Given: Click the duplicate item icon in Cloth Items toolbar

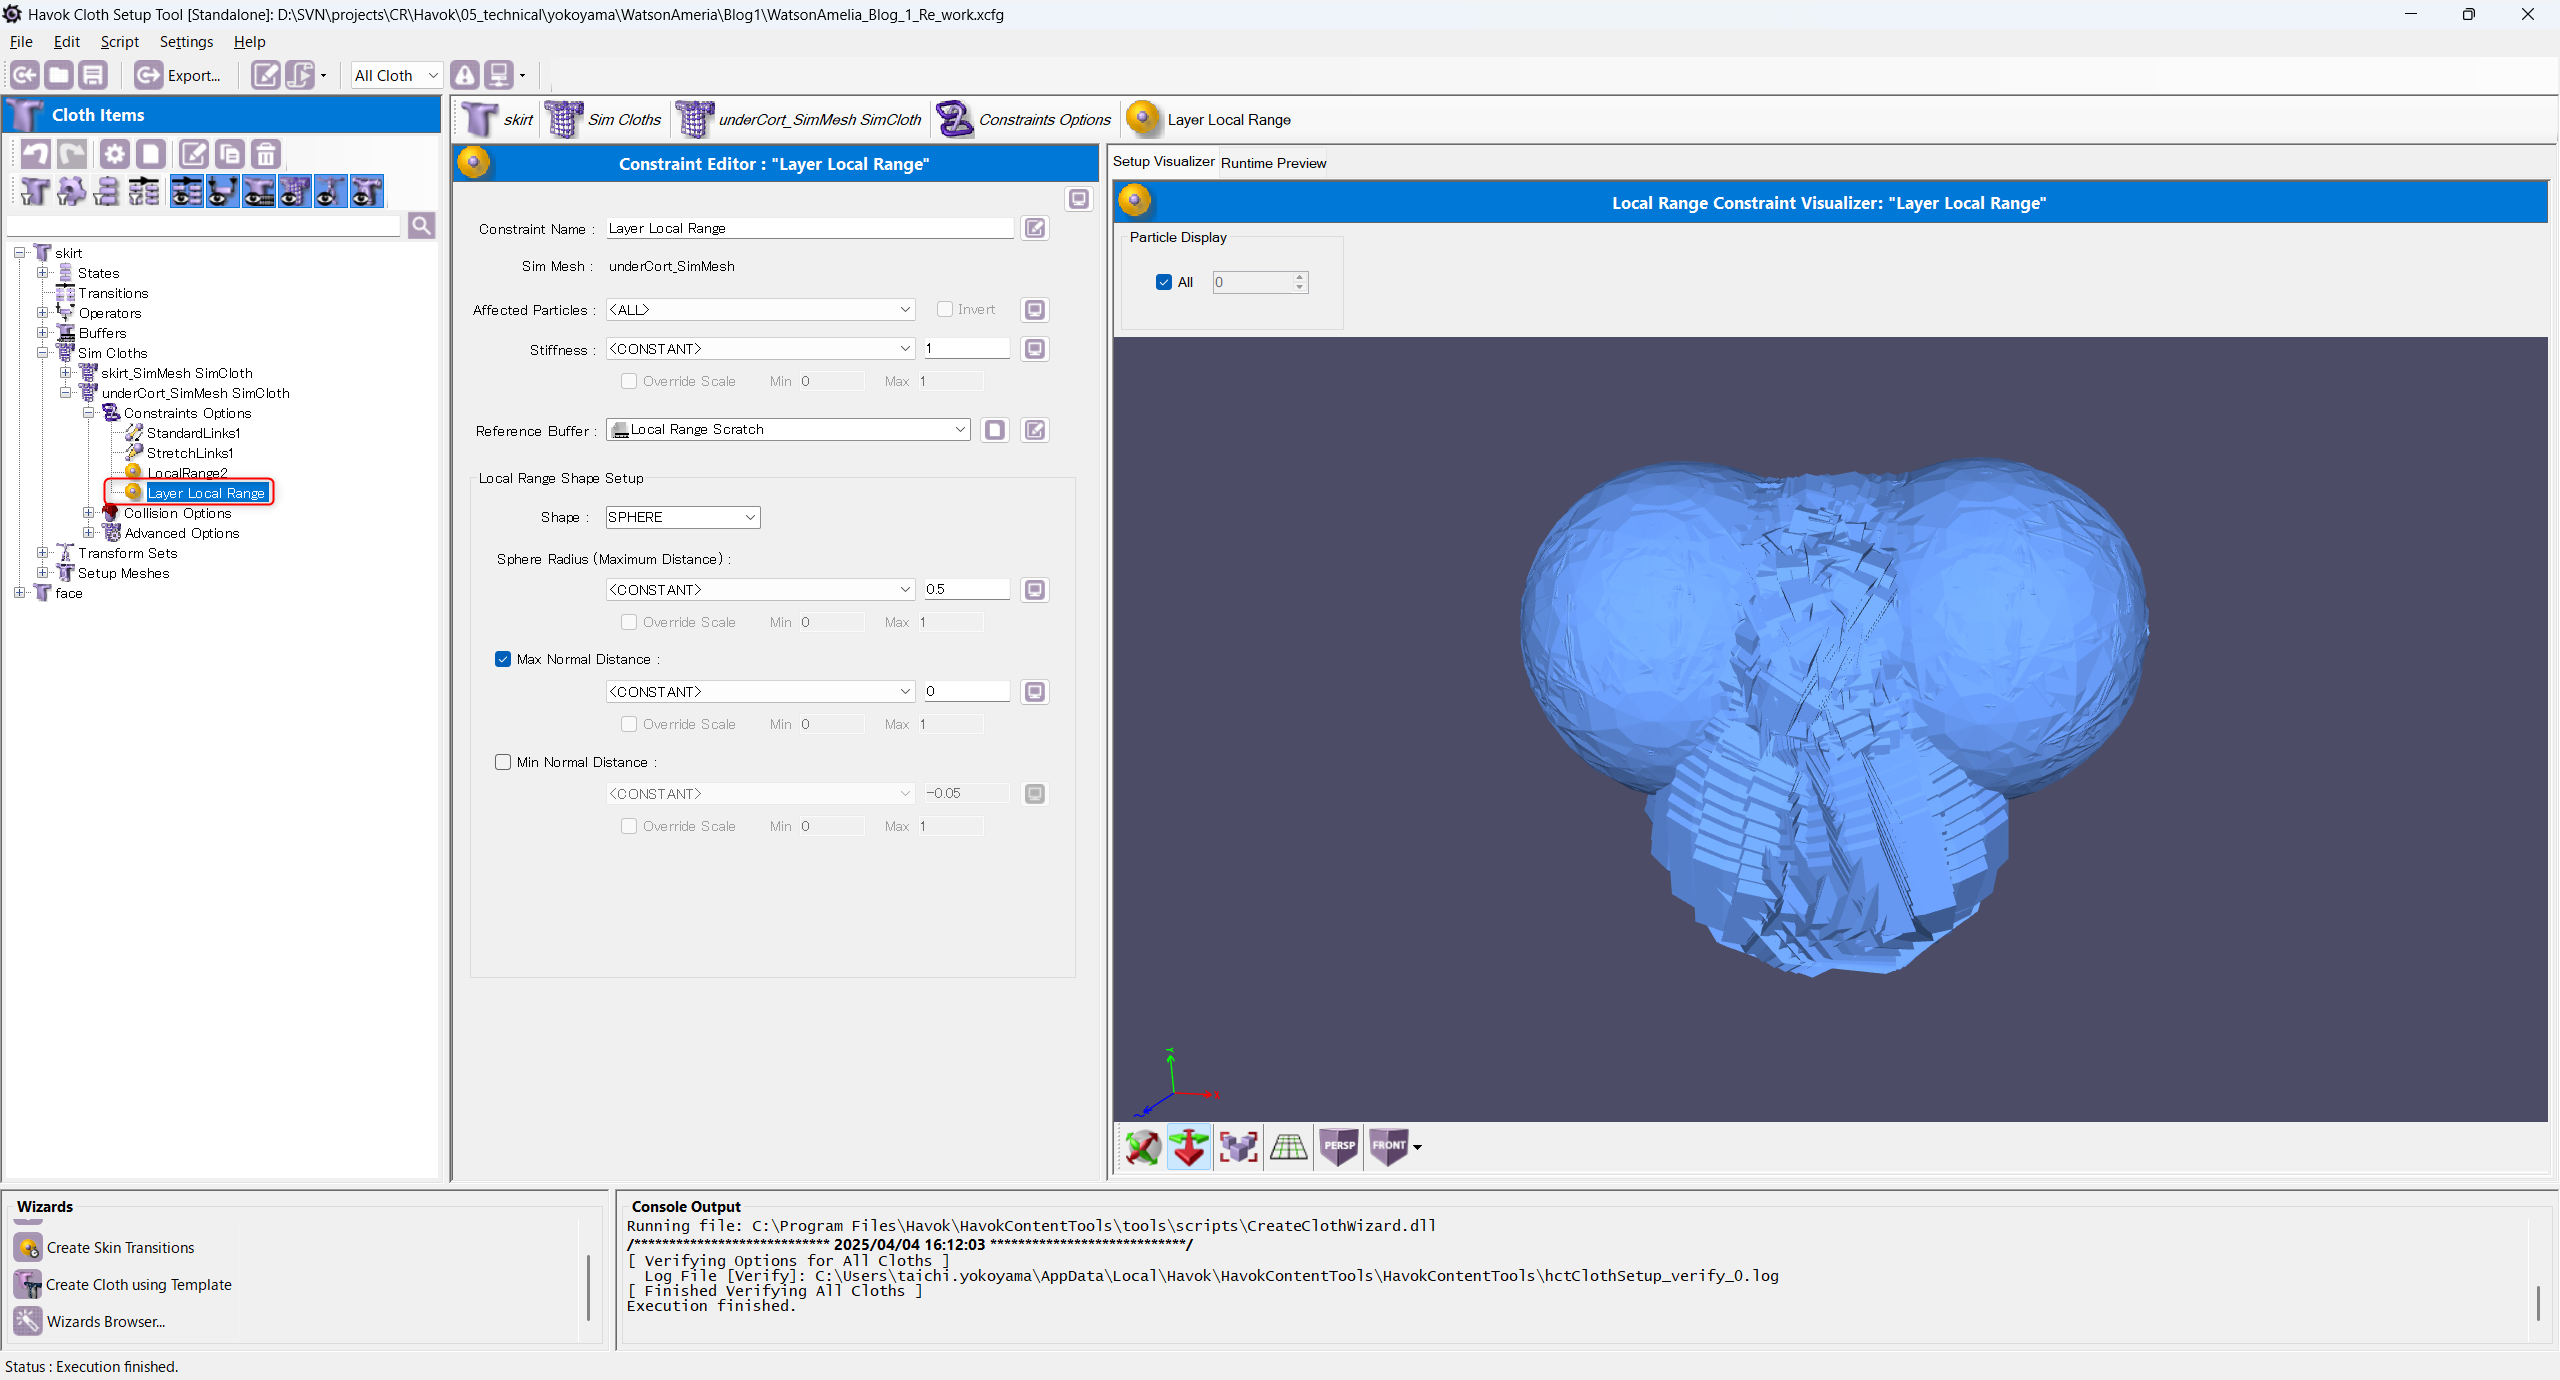Looking at the screenshot, I should coord(229,154).
